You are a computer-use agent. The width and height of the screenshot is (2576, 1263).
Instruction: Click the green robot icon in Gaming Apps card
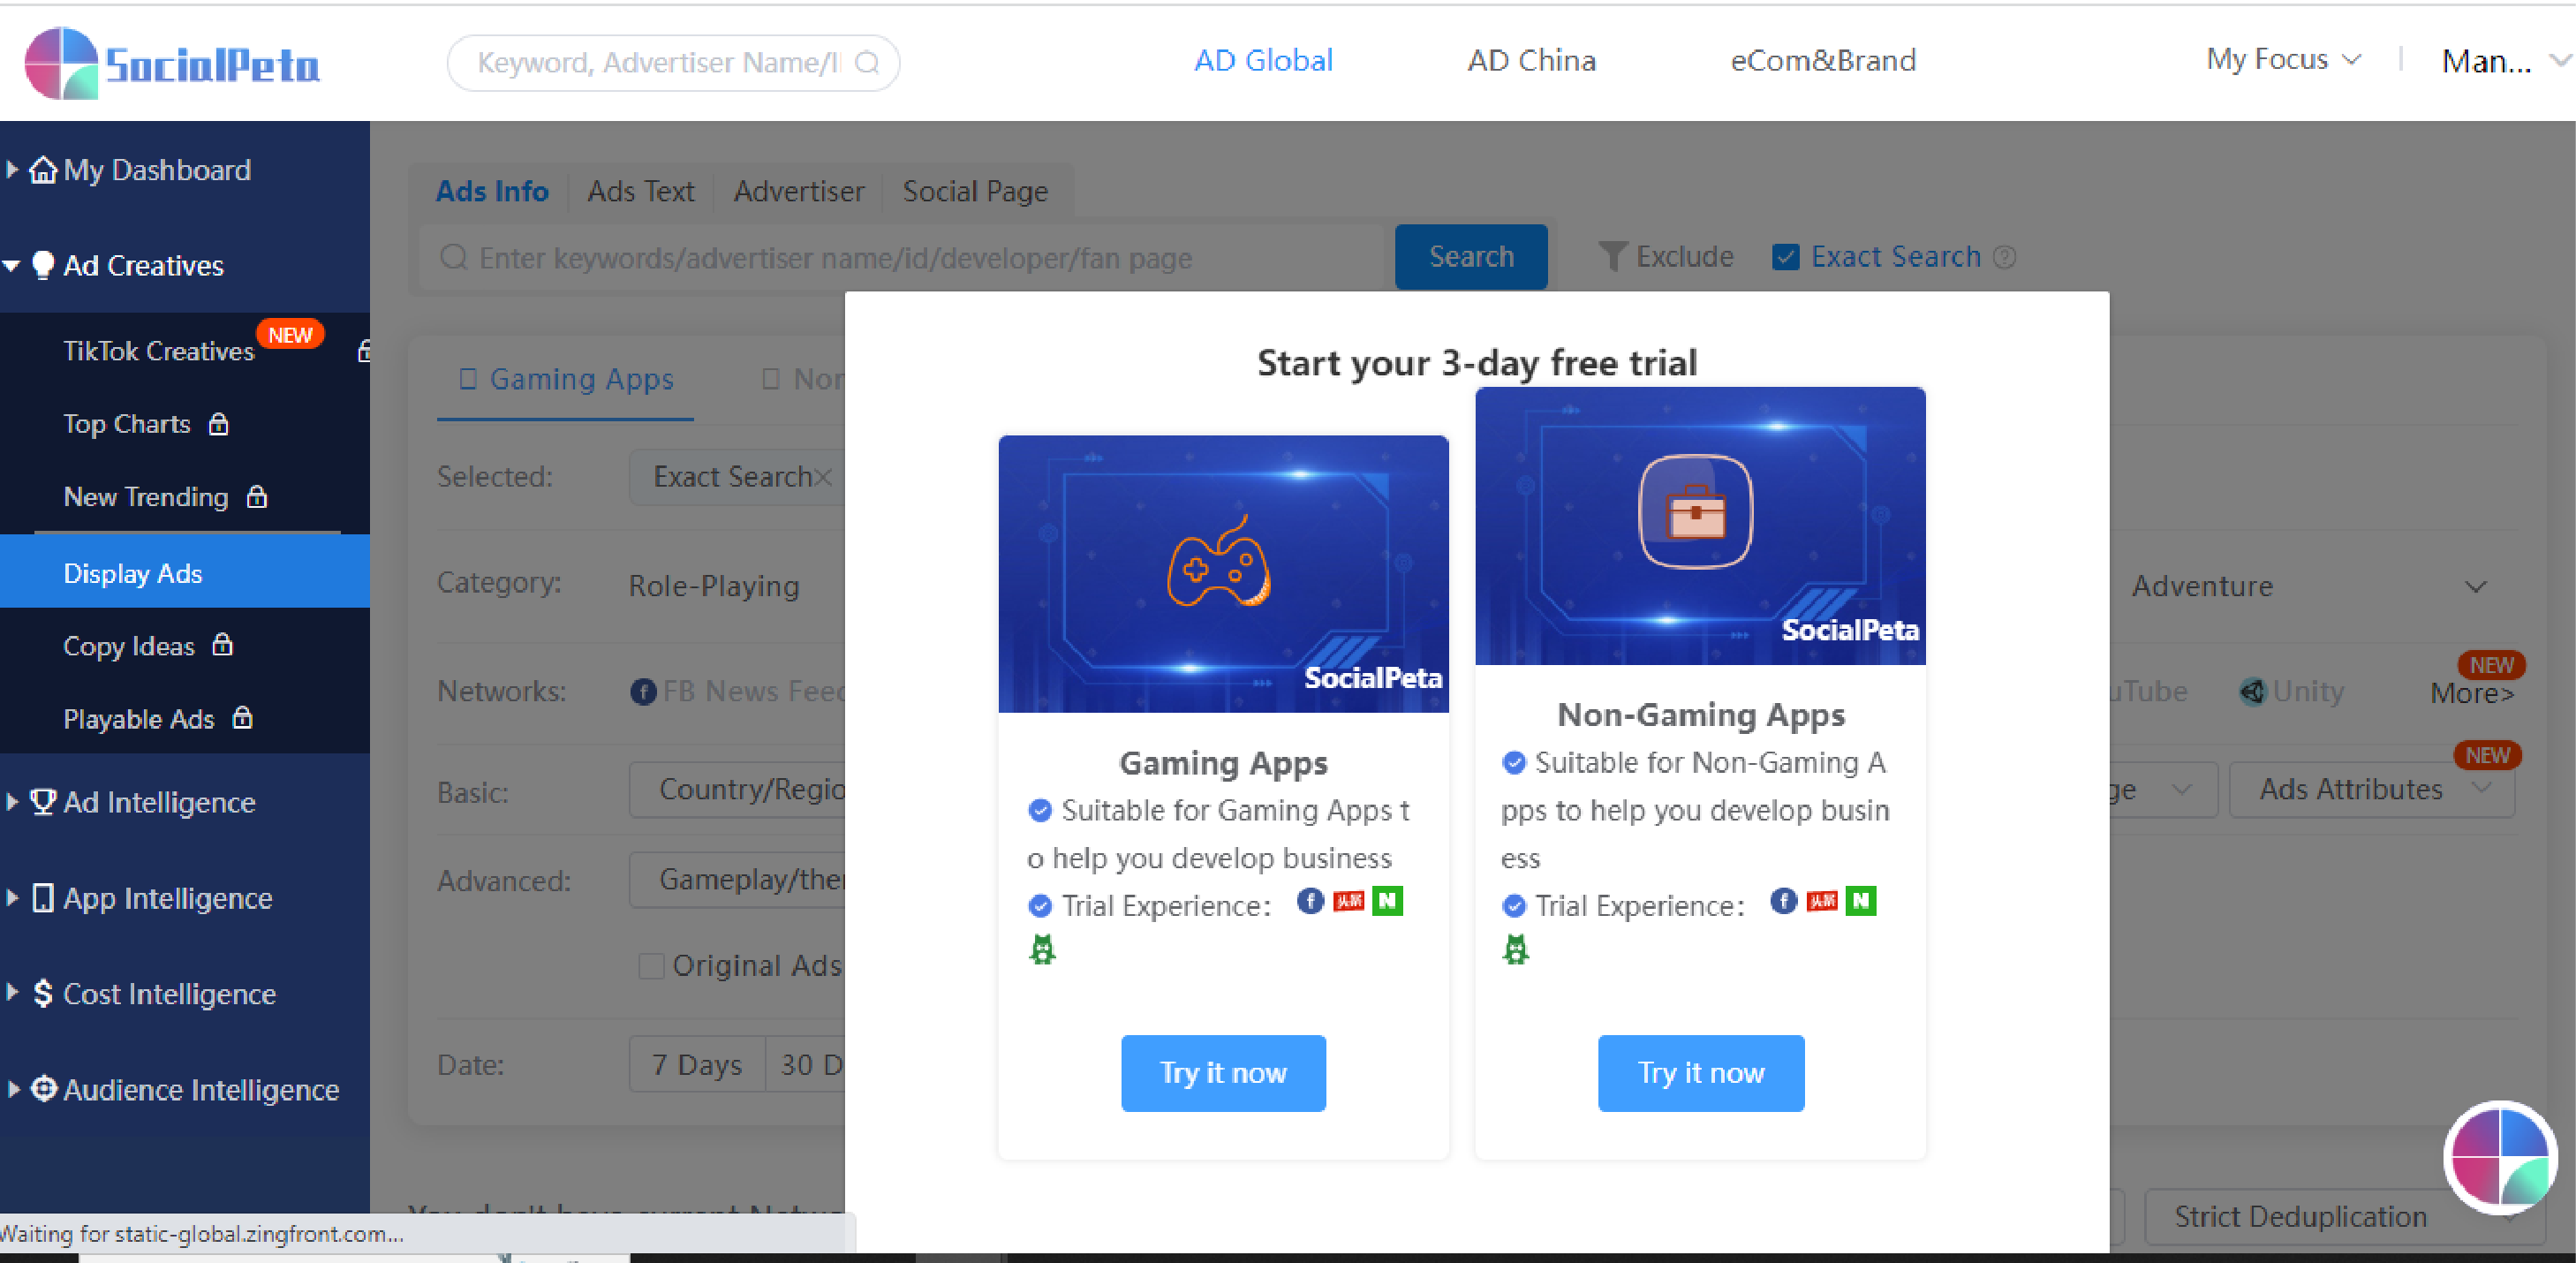pyautogui.click(x=1042, y=949)
